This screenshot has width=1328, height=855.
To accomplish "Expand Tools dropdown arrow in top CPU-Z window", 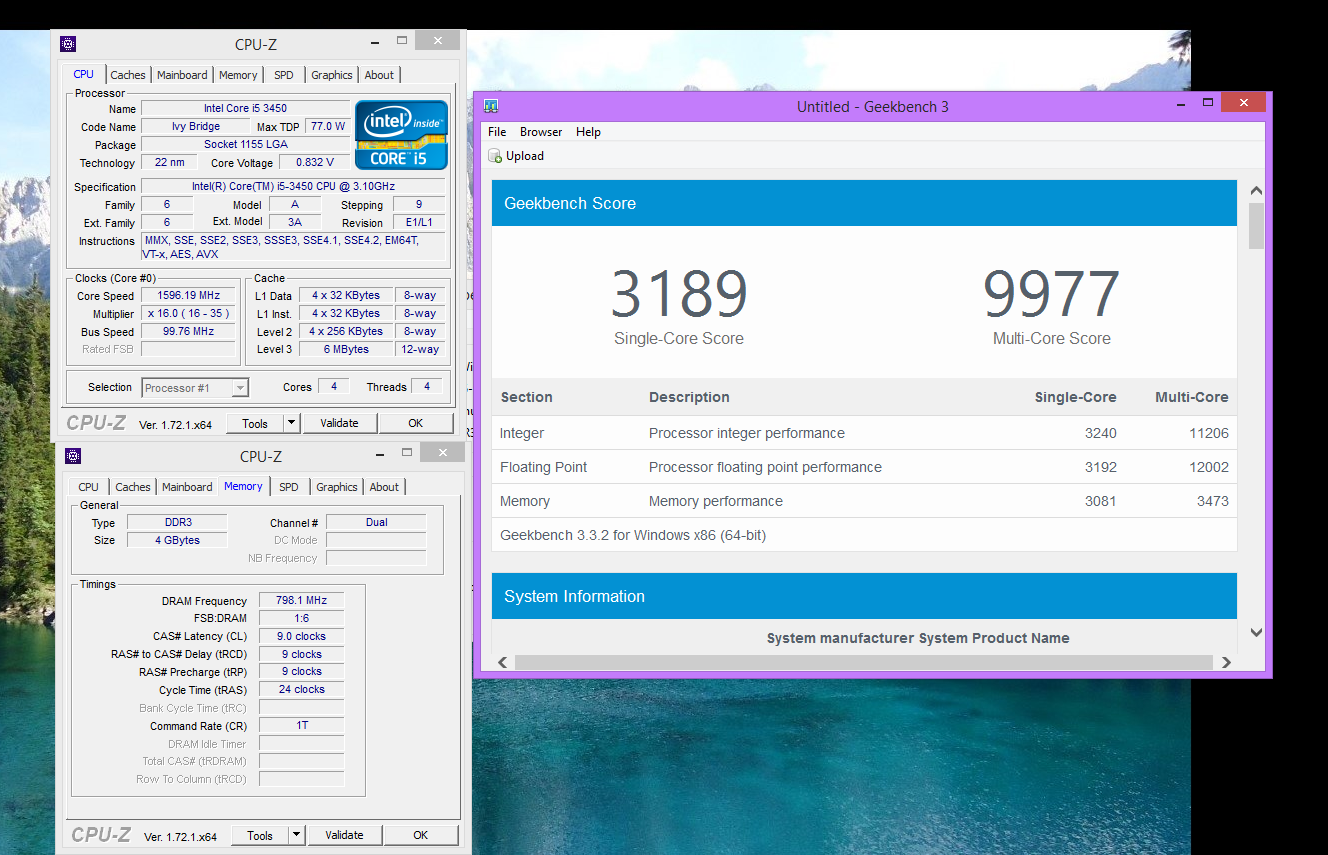I will [x=292, y=423].
